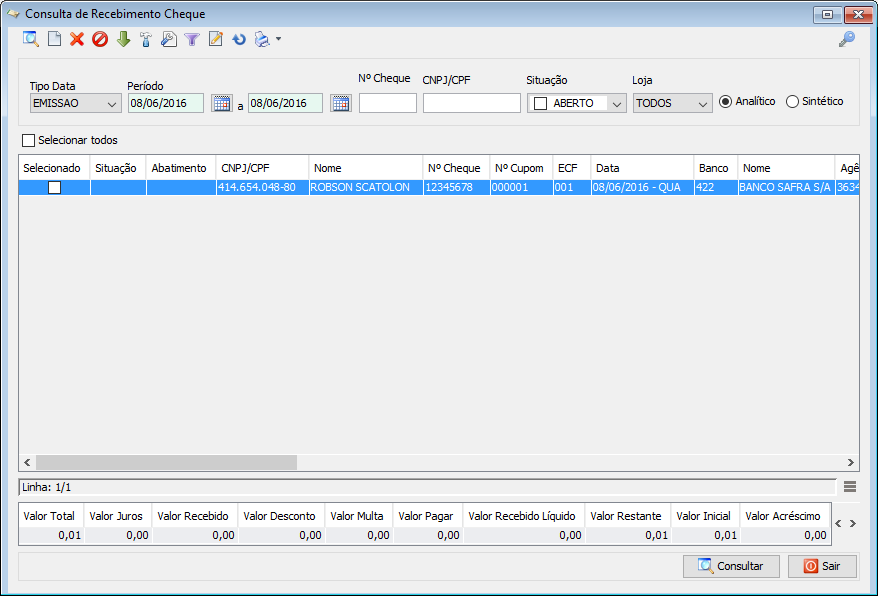
Task: Click the ECF column header
Action: 572,168
